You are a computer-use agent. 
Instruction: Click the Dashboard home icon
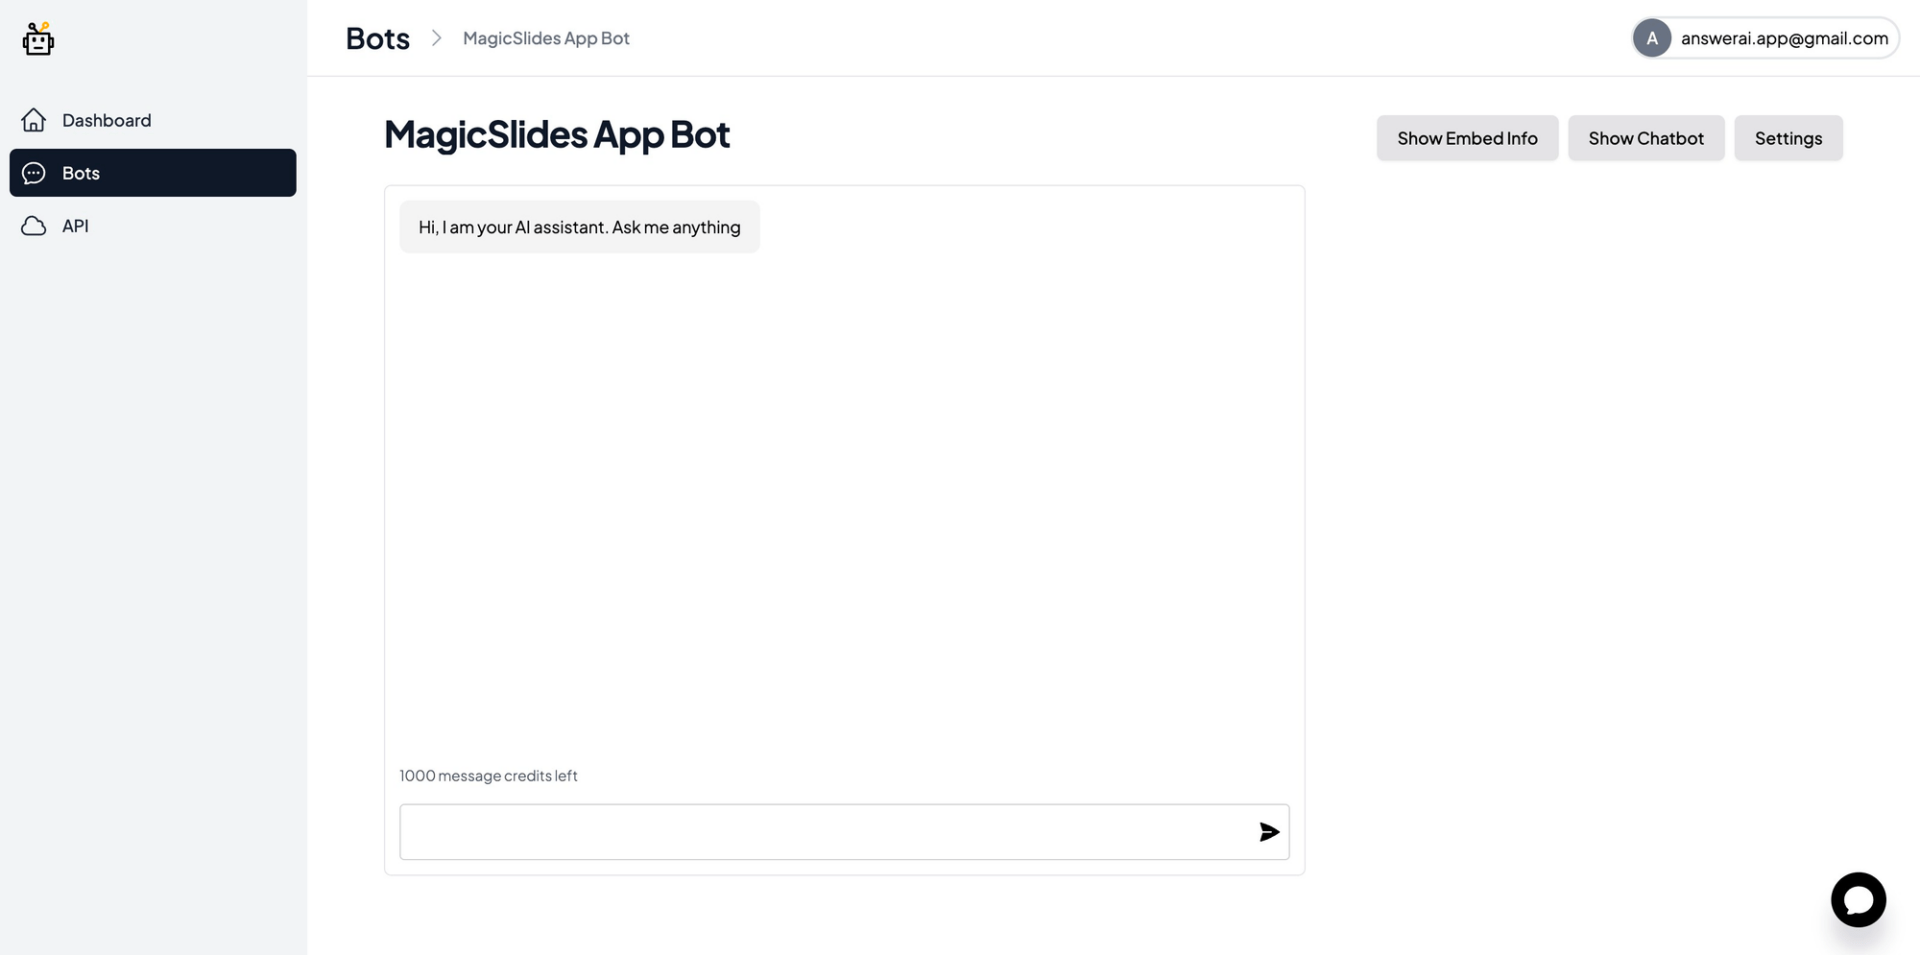pos(34,120)
